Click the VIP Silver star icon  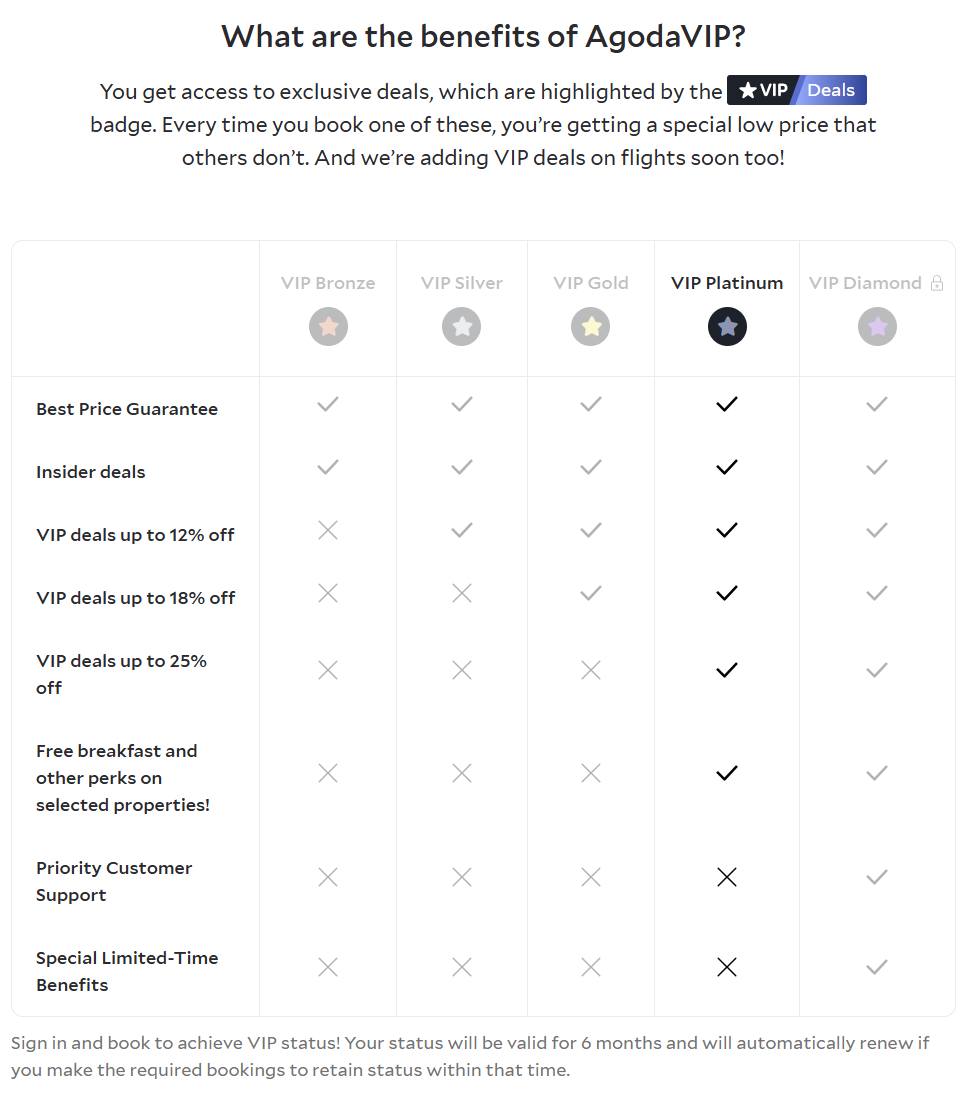point(461,327)
